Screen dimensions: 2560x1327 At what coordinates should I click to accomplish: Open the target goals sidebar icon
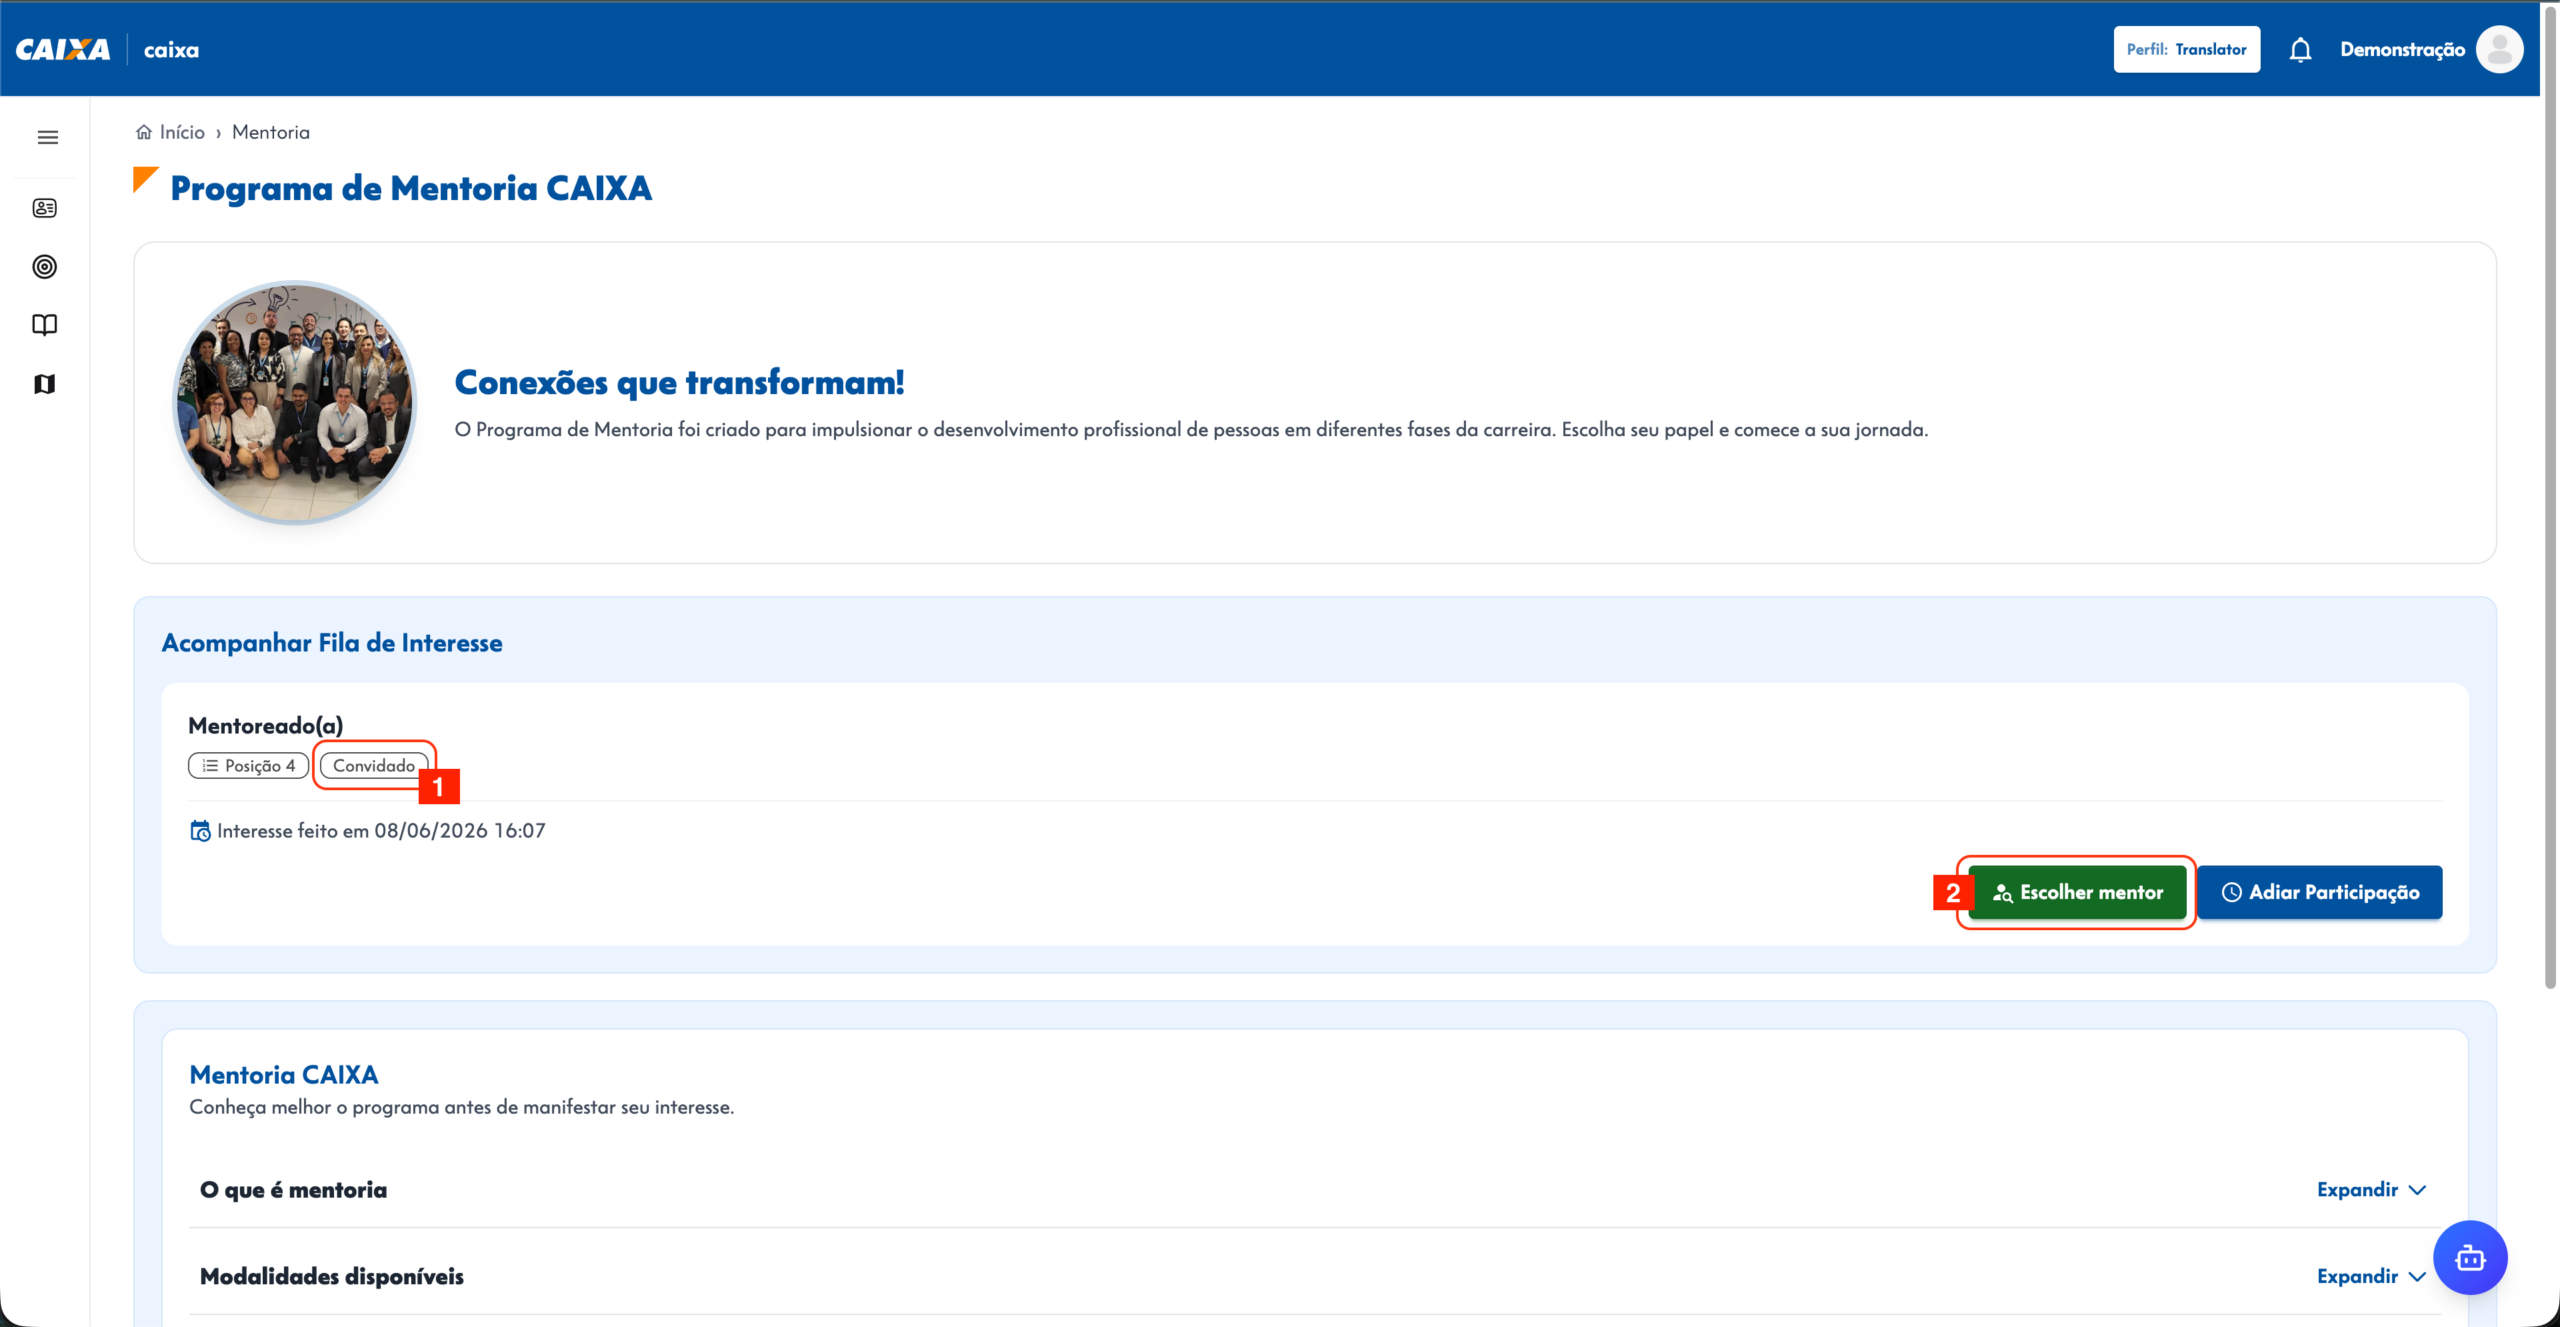click(x=45, y=267)
